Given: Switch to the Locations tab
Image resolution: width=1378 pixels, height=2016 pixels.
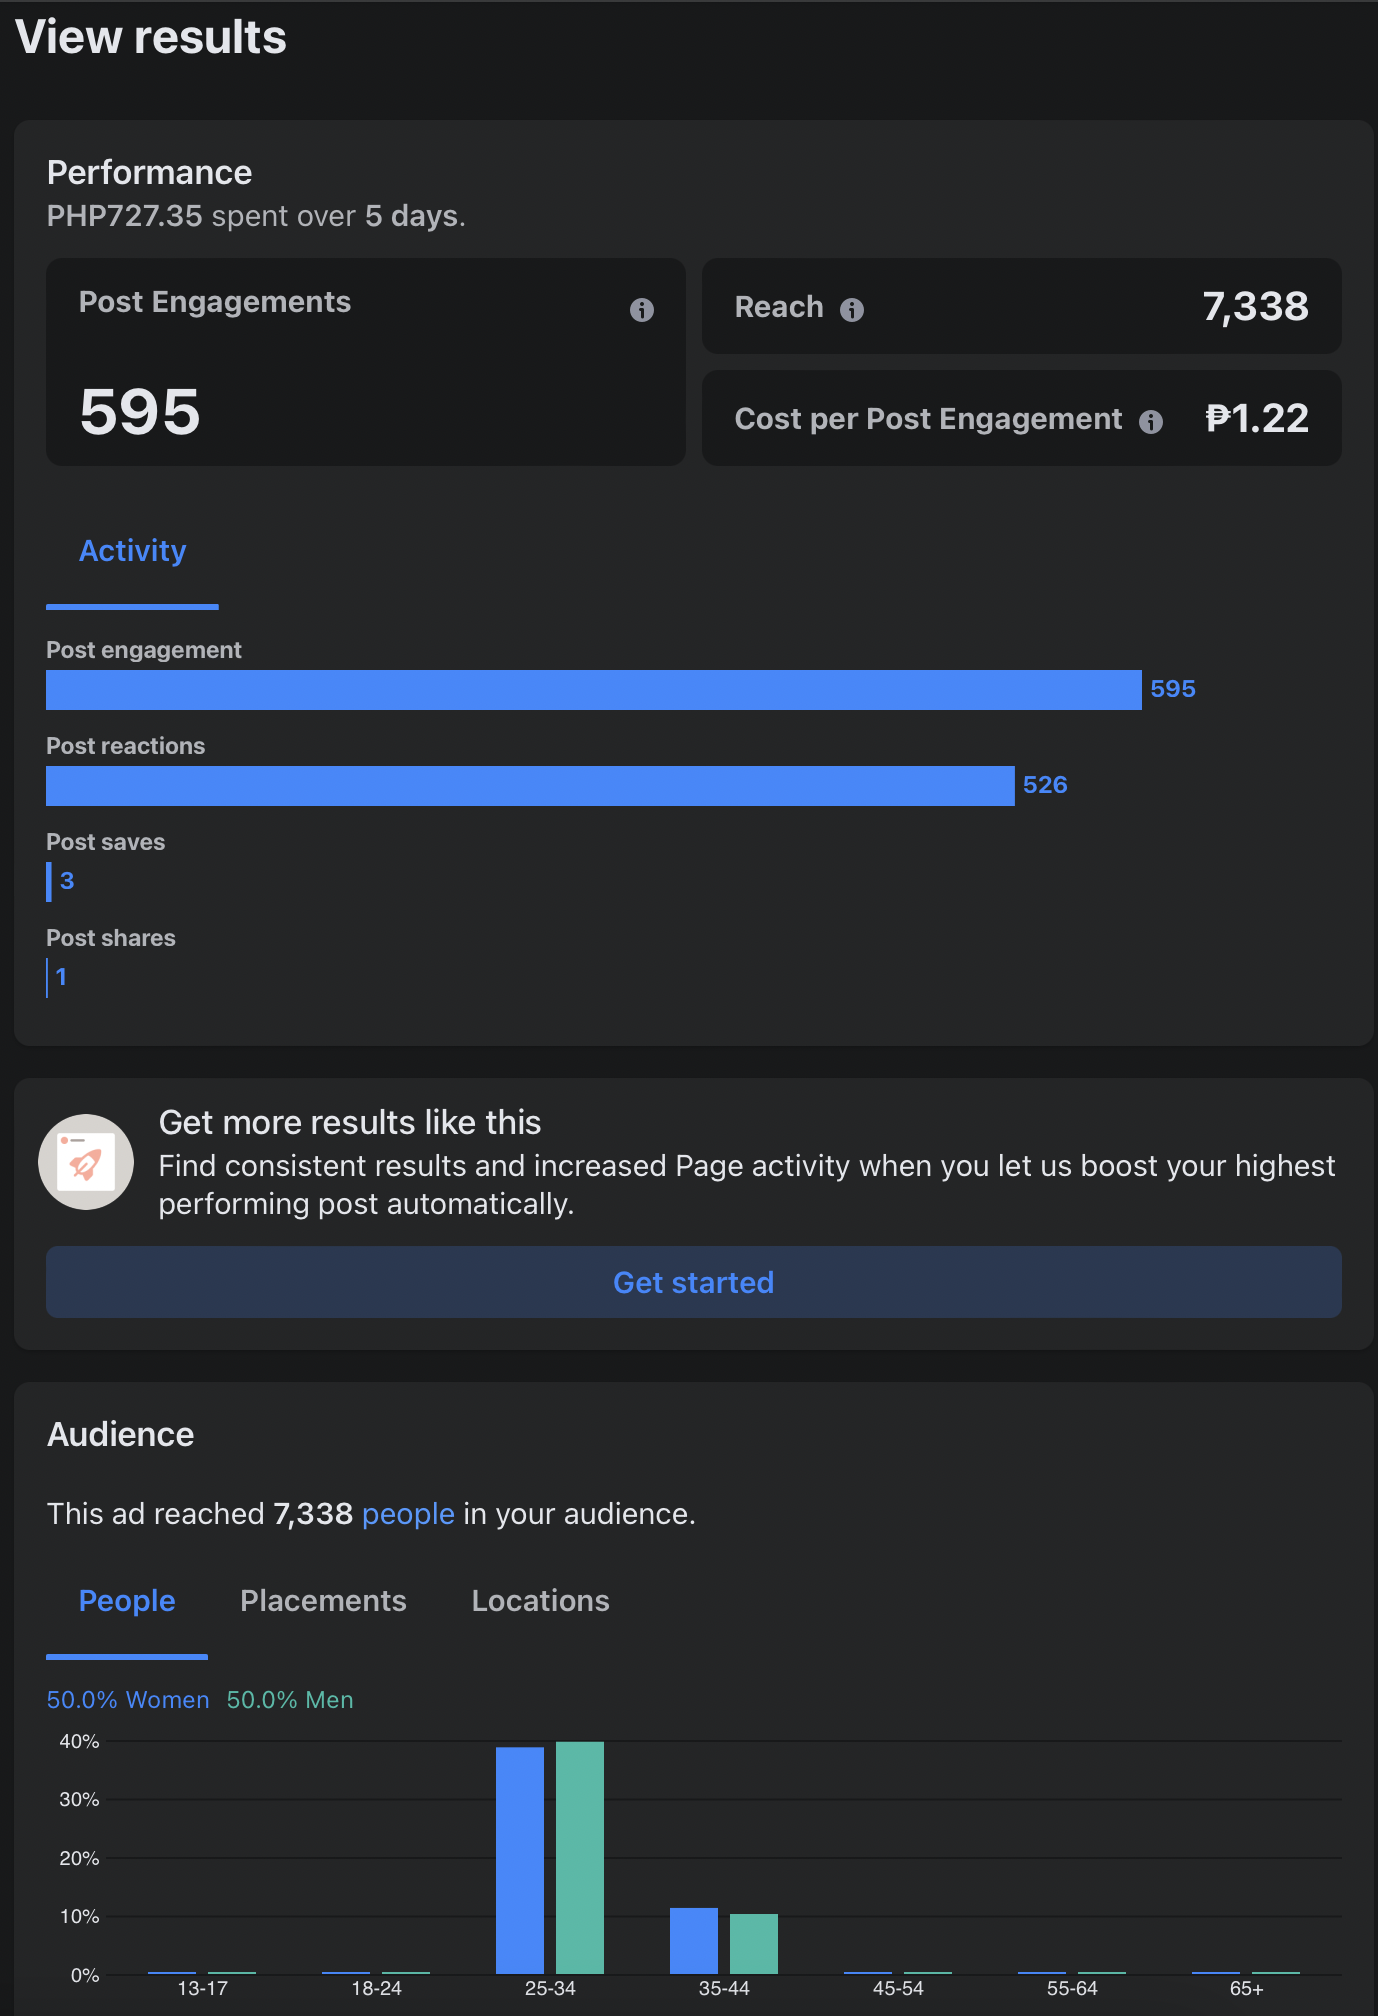Looking at the screenshot, I should 540,1601.
